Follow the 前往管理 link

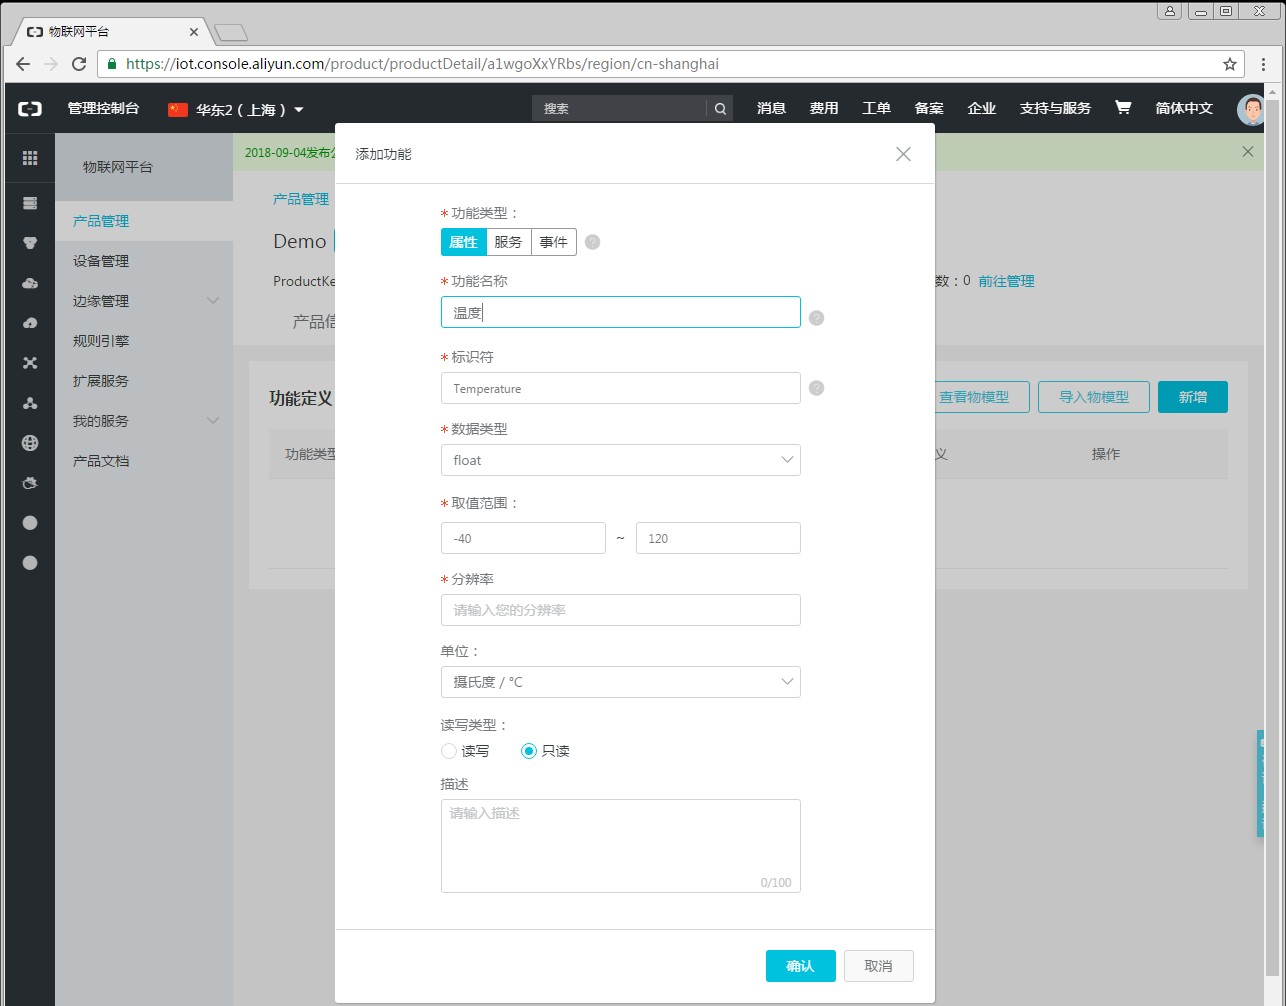click(1006, 281)
